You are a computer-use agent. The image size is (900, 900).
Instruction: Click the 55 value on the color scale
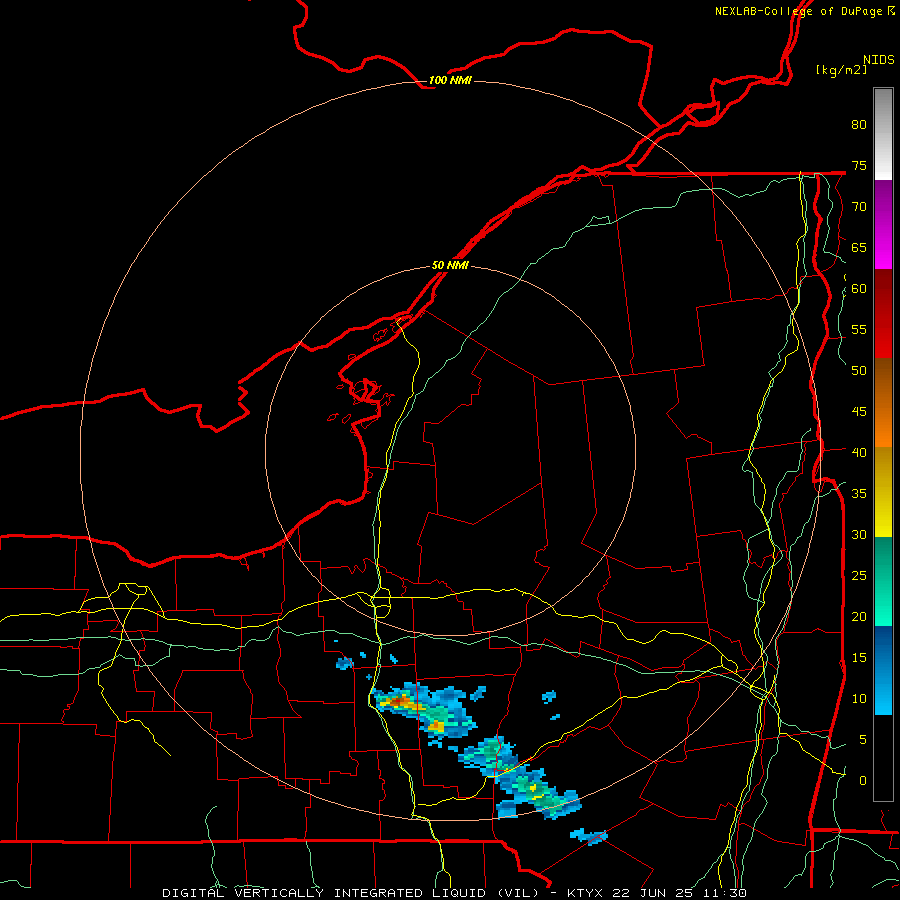tap(859, 329)
